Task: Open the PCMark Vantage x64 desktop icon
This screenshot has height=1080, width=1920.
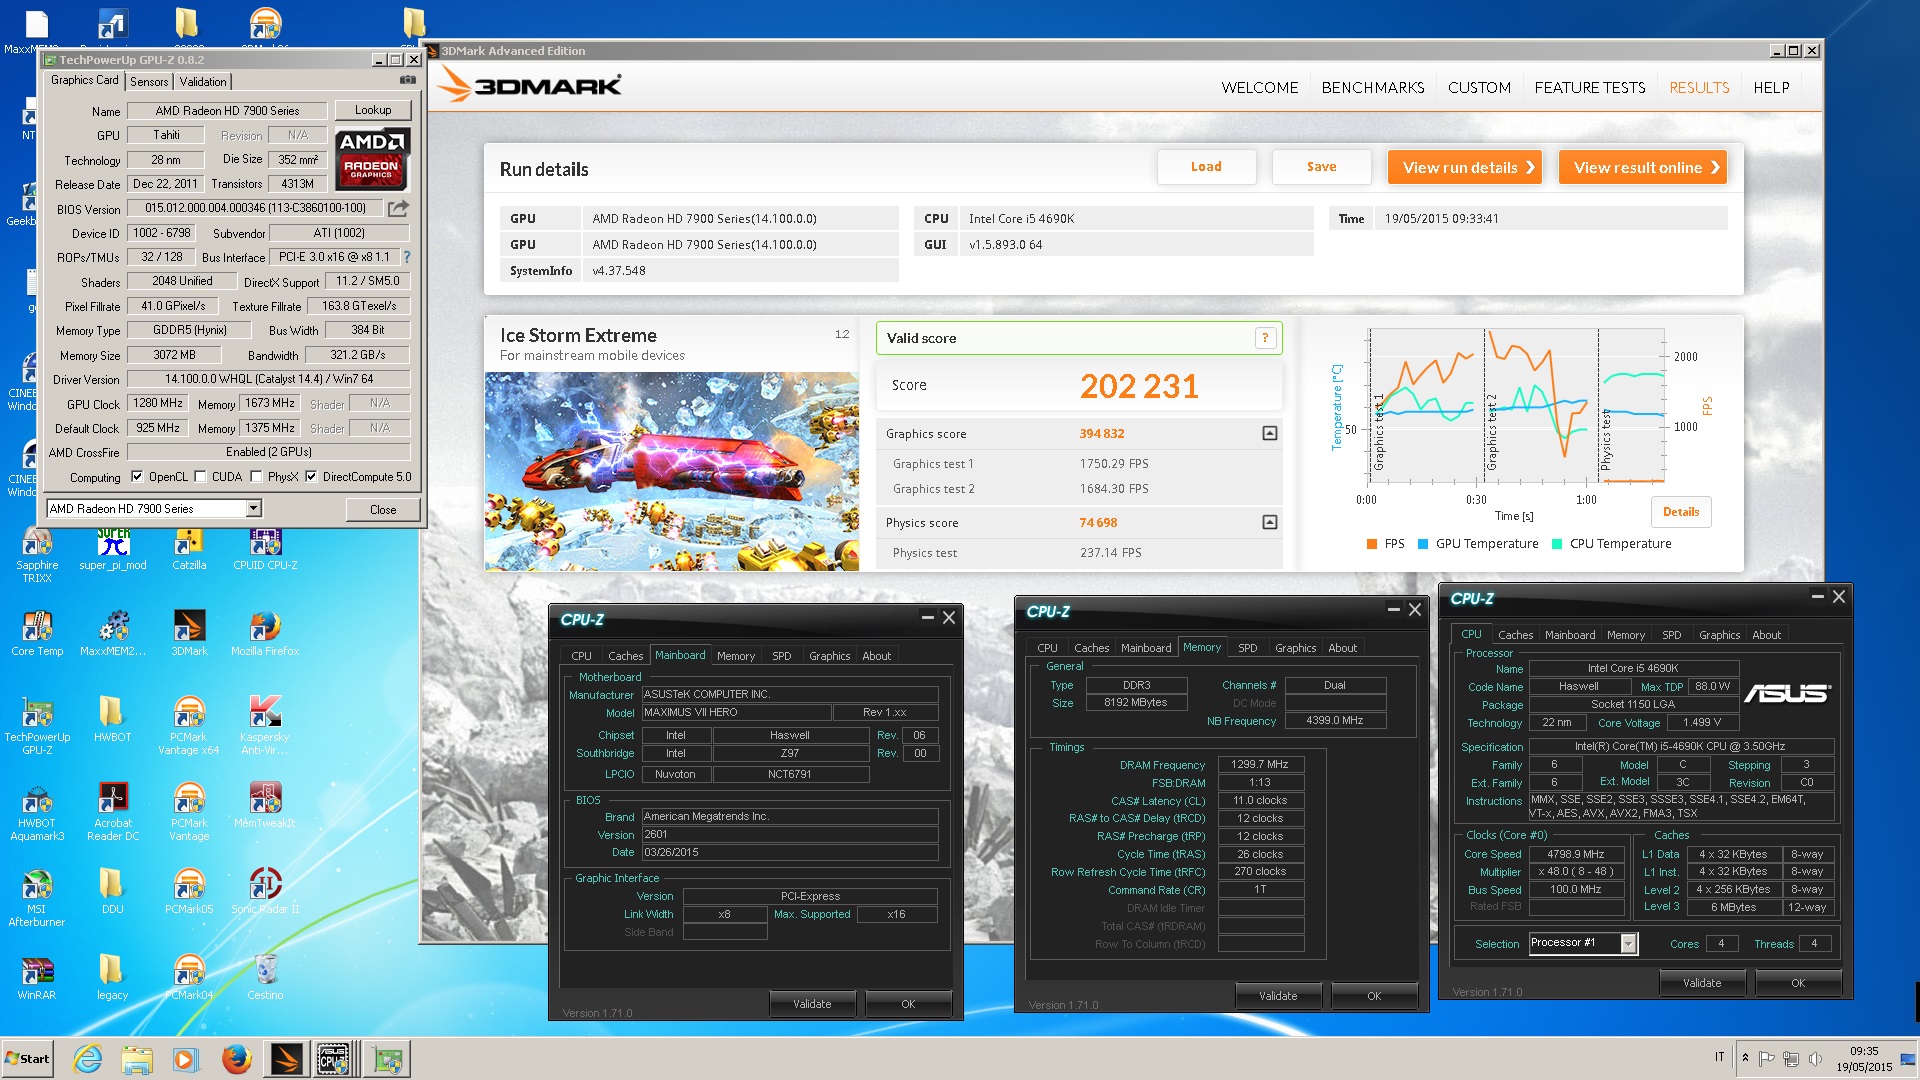Action: click(x=189, y=727)
